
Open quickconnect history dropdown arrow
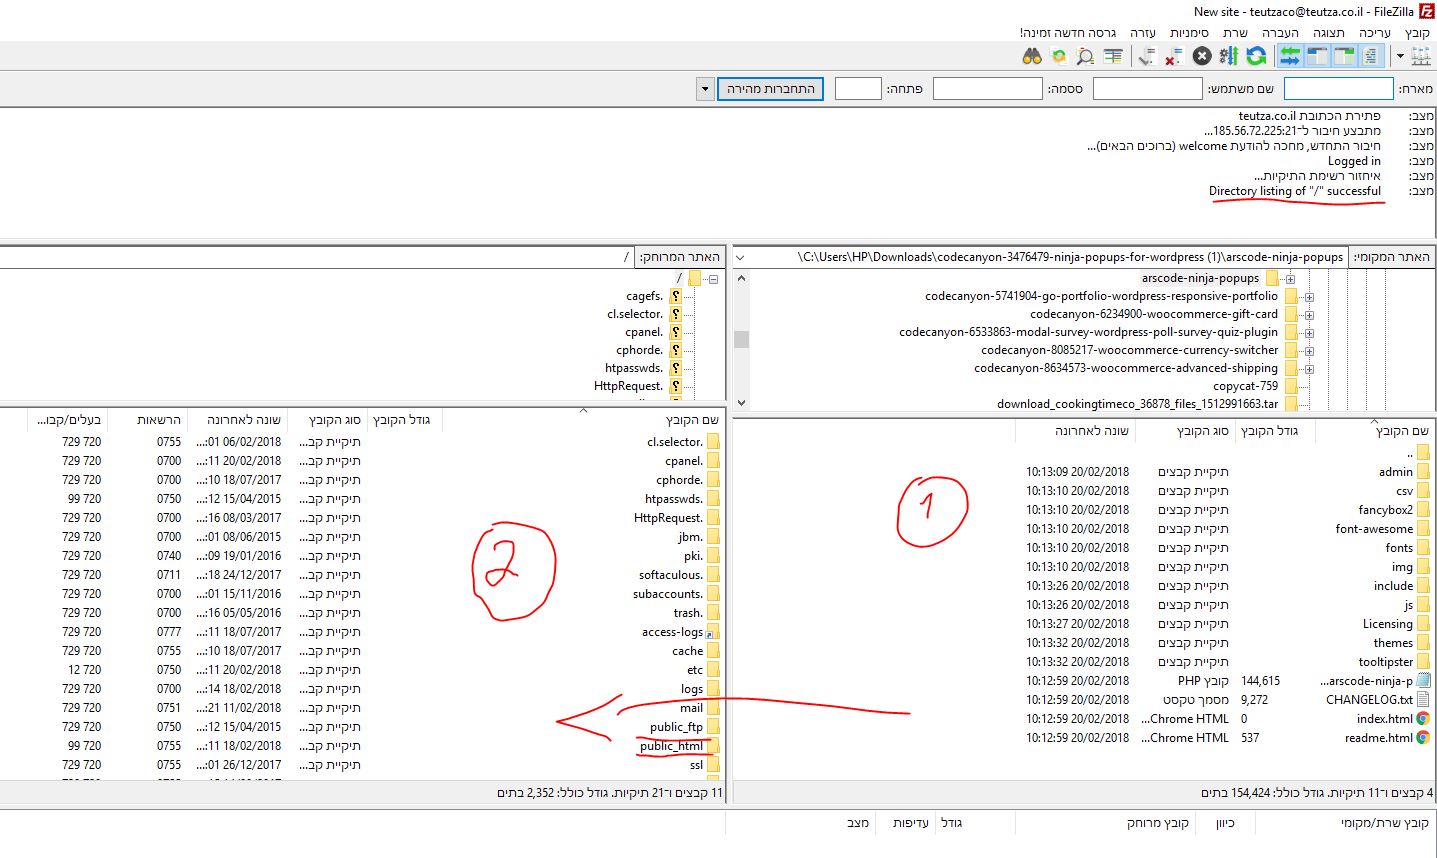tap(705, 89)
